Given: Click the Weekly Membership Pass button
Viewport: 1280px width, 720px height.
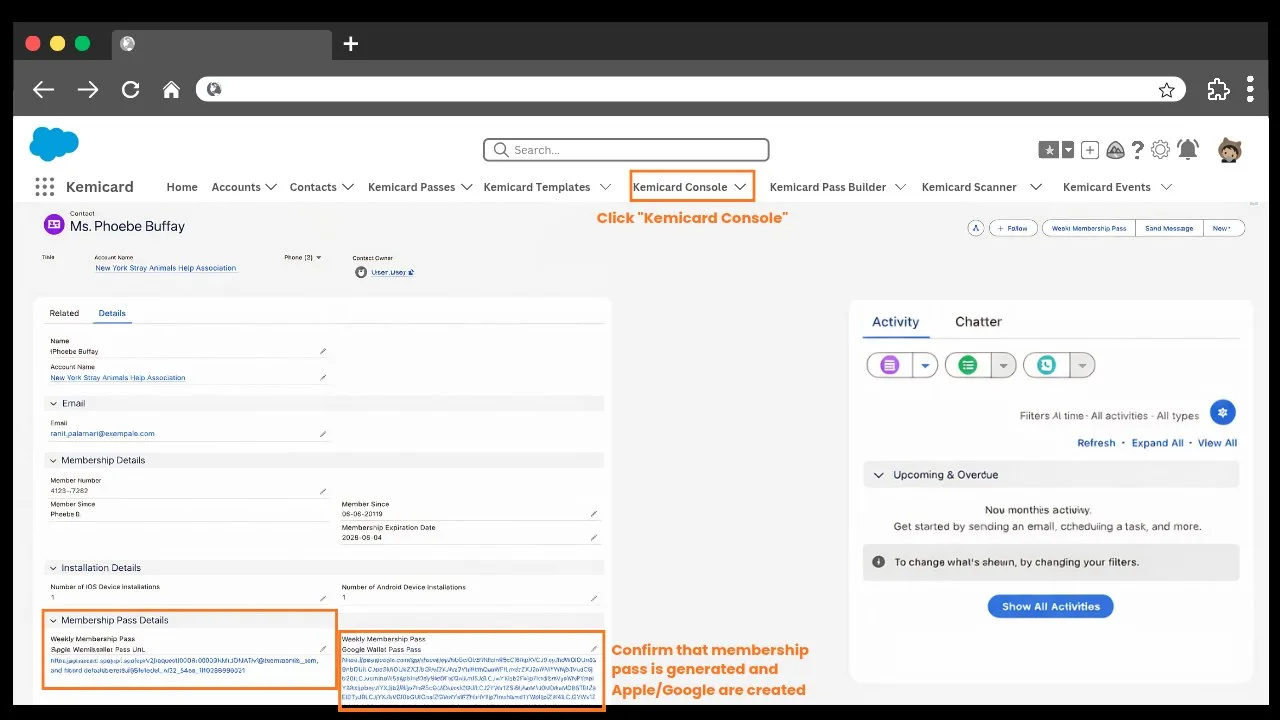Looking at the screenshot, I should [1089, 228].
